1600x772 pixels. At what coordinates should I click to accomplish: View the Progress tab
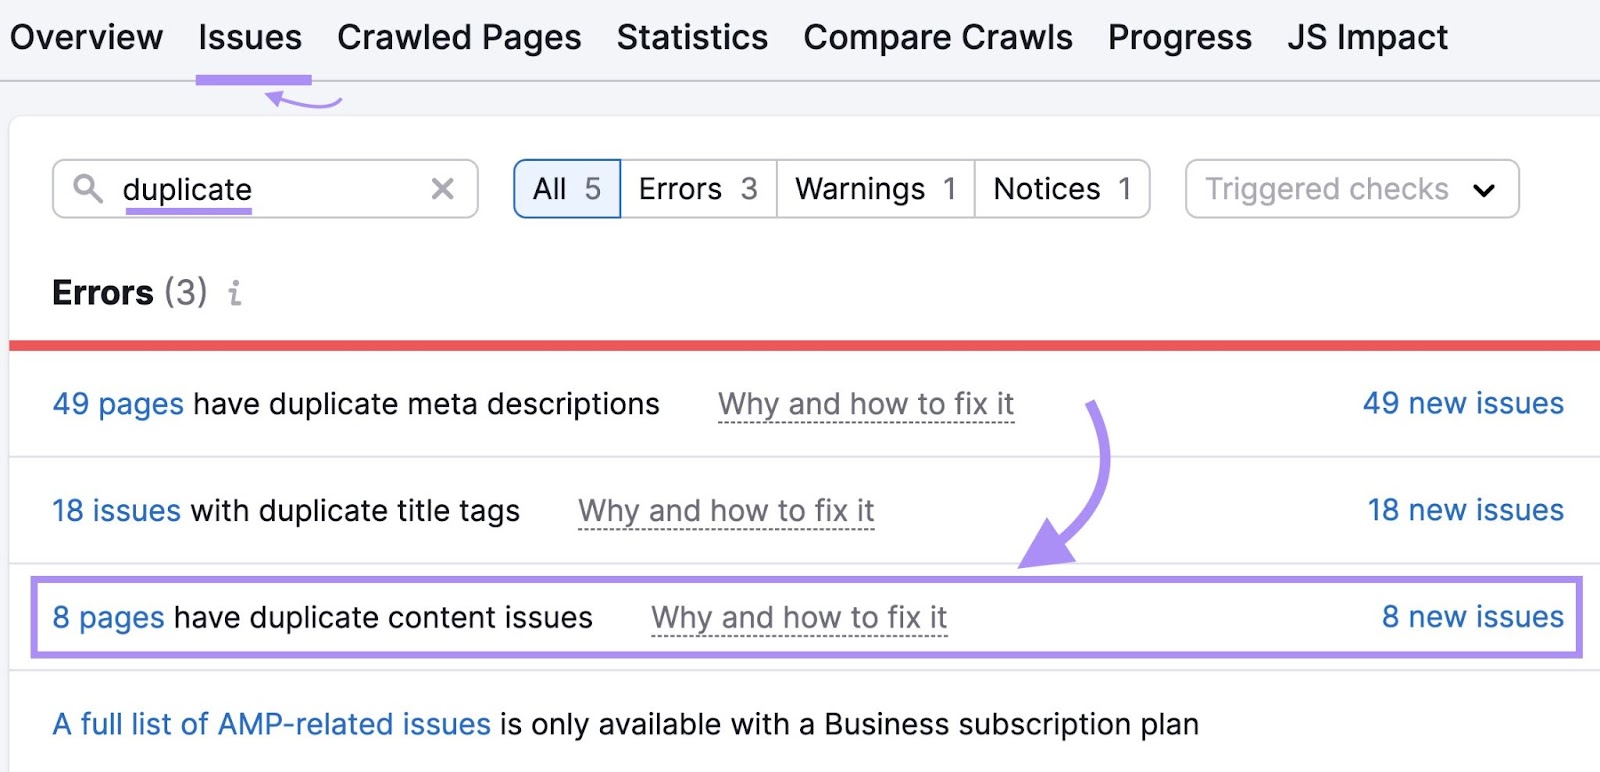[1179, 37]
